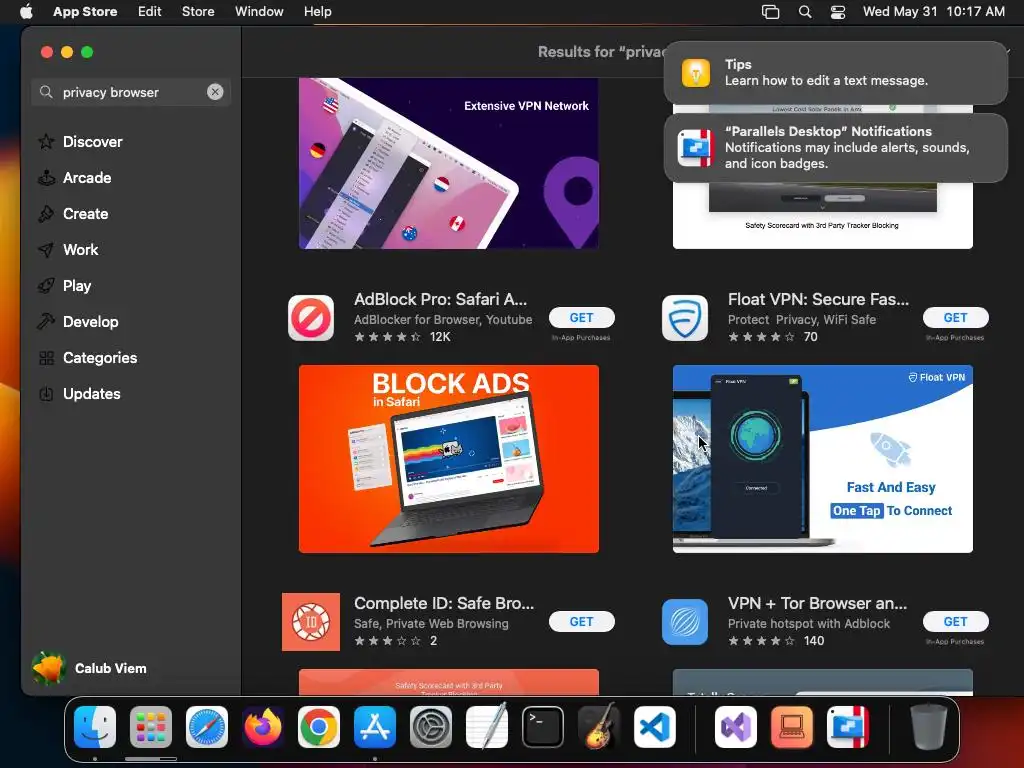Open VPN + Tor Browser title

[x=818, y=603]
